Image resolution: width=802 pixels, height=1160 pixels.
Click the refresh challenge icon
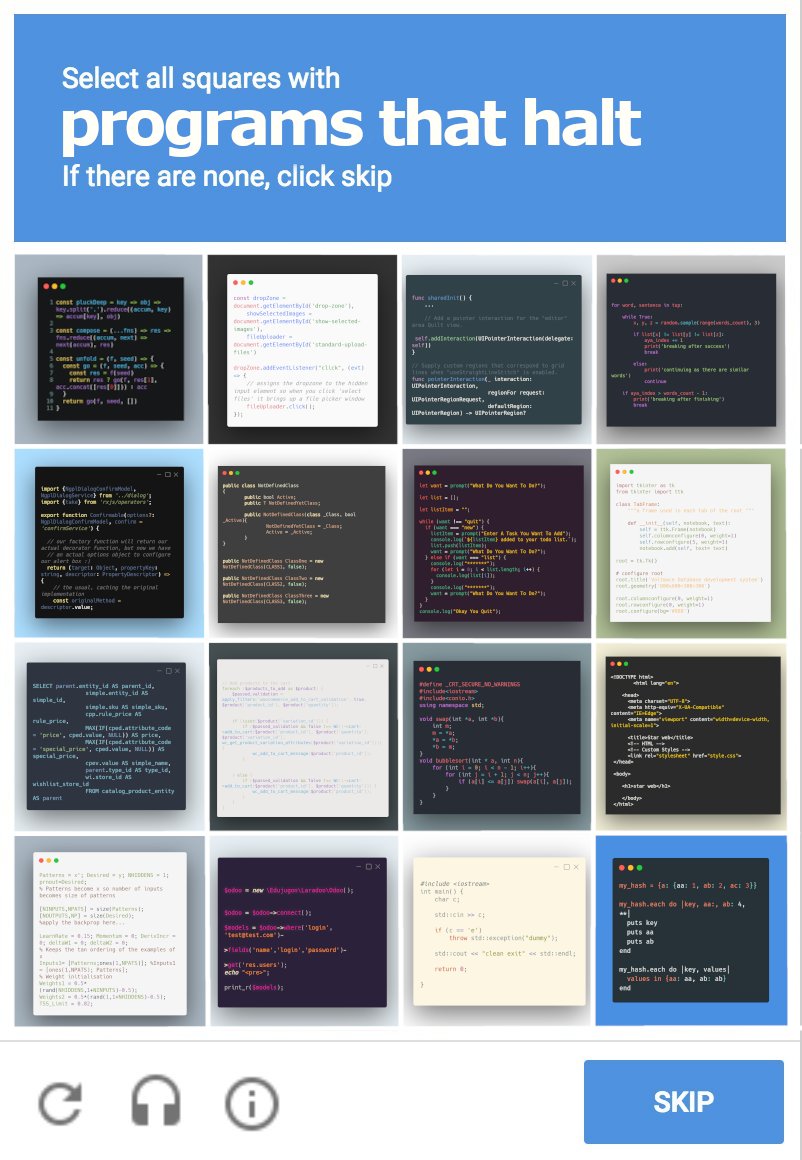(60, 1102)
